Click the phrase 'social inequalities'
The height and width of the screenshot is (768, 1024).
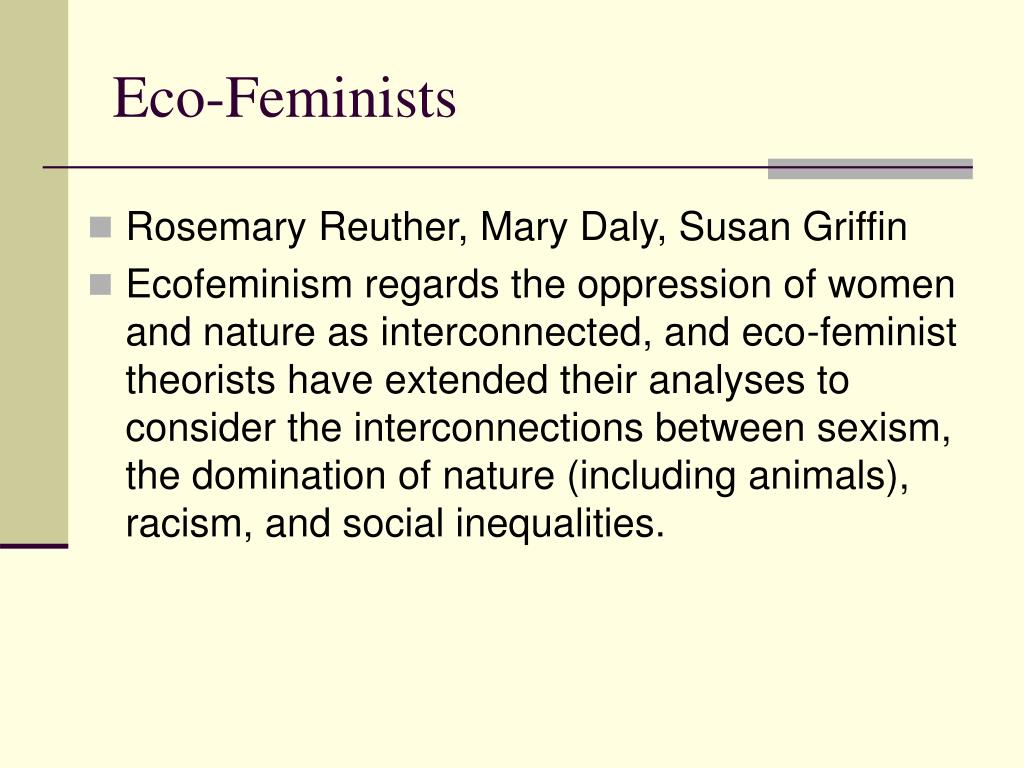(x=504, y=524)
